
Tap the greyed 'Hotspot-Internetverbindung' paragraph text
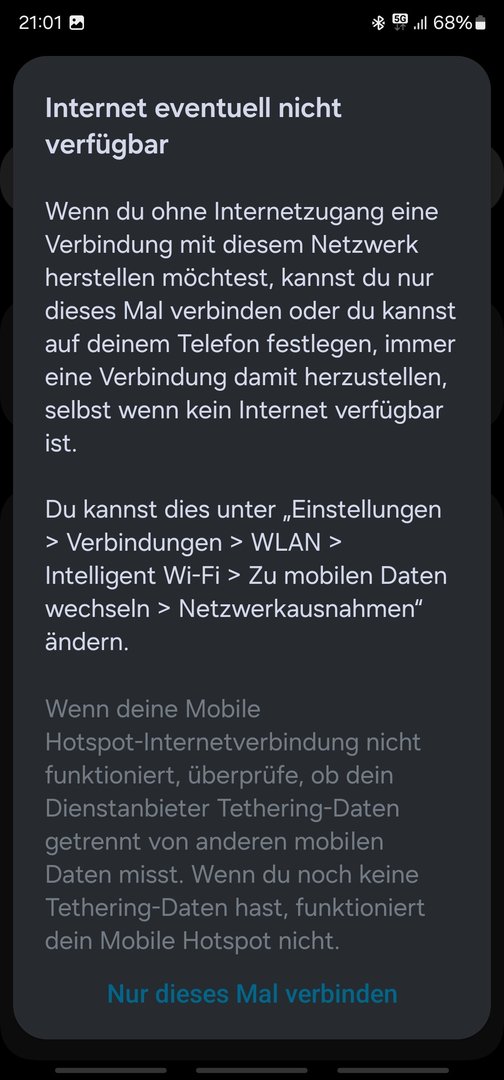click(x=202, y=742)
